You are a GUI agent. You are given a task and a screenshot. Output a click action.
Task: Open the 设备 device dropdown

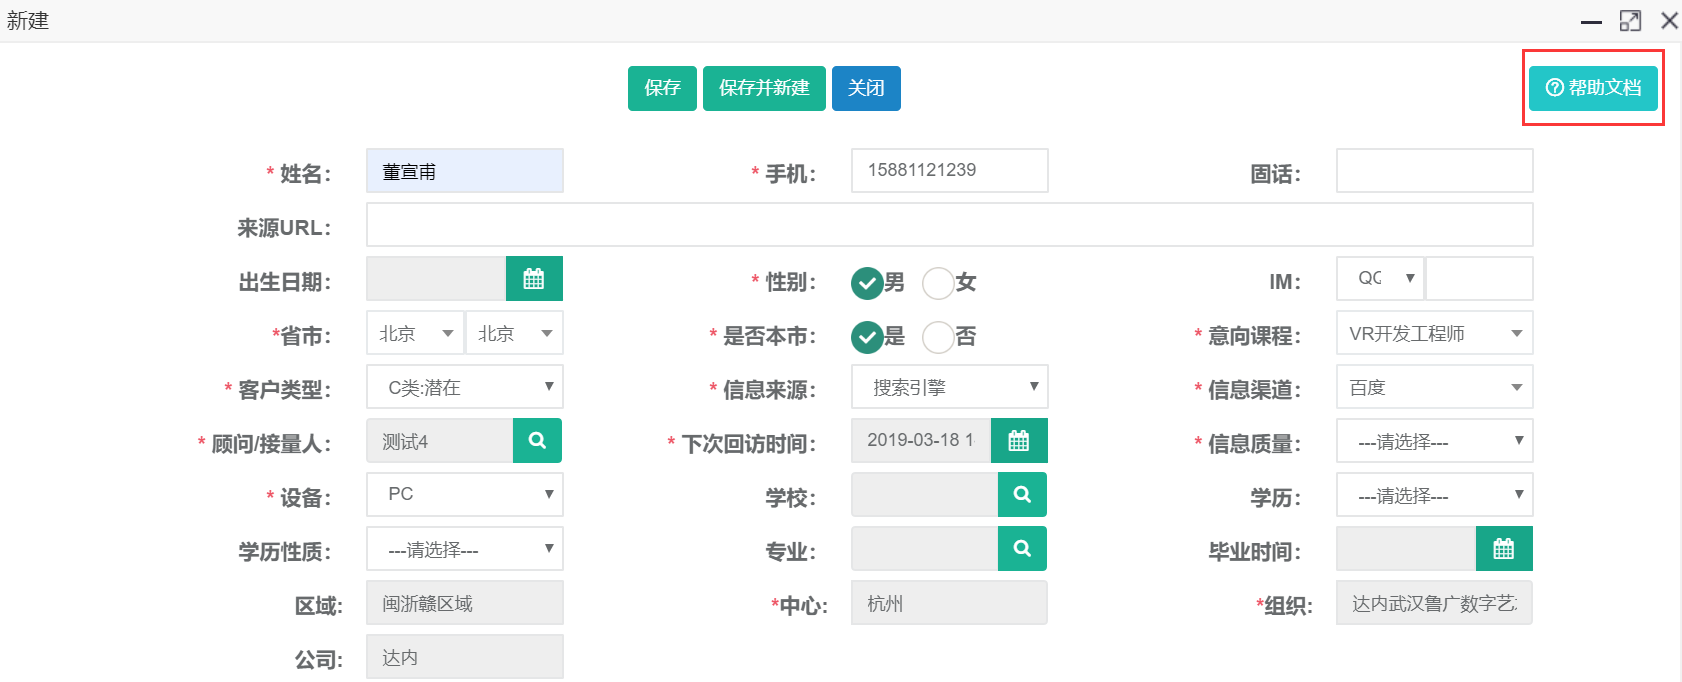coord(464,495)
